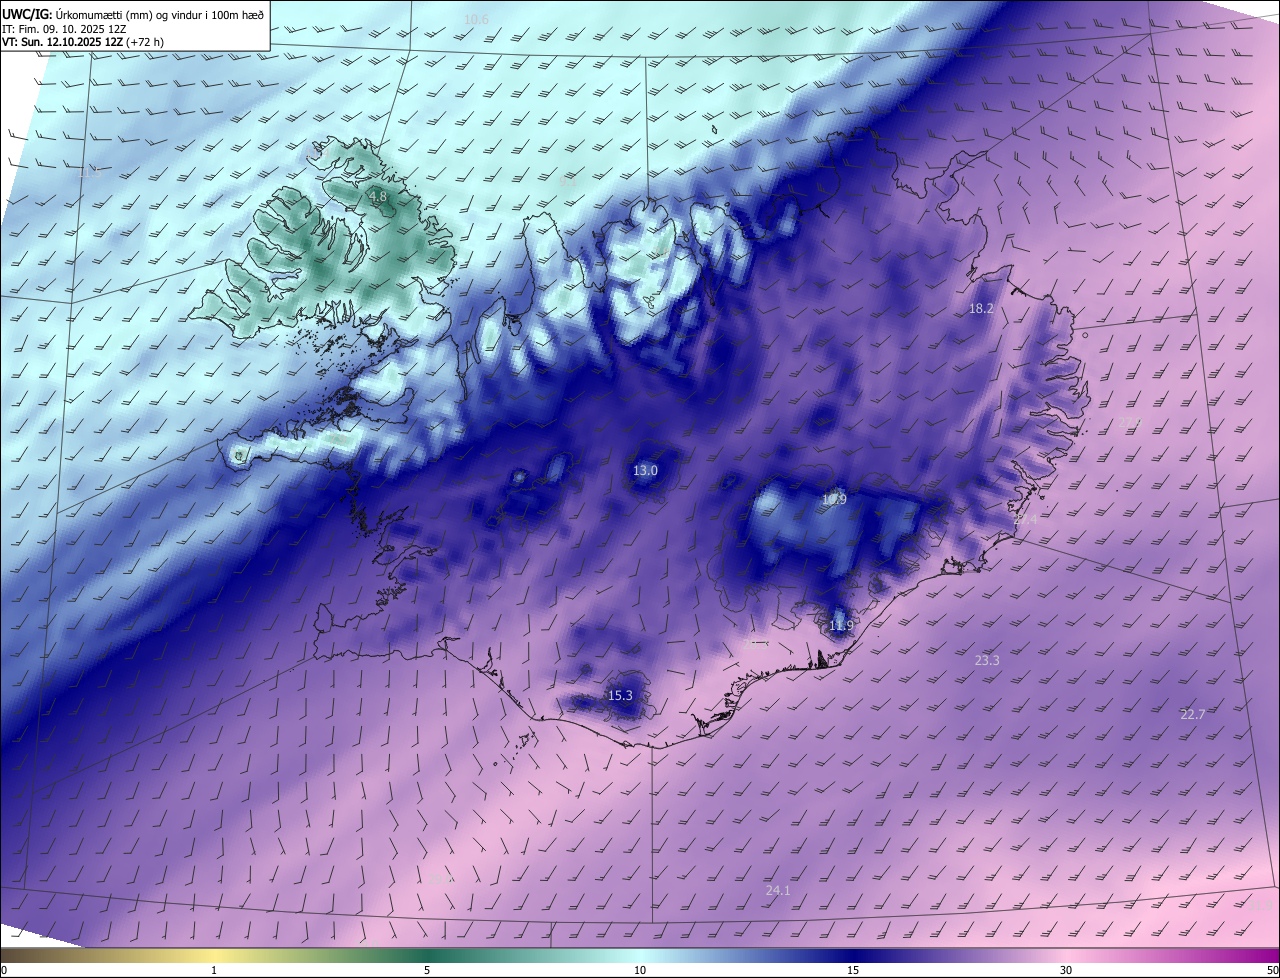Click the '1' tick on the colour scale
This screenshot has width=1280, height=978.
point(214,970)
